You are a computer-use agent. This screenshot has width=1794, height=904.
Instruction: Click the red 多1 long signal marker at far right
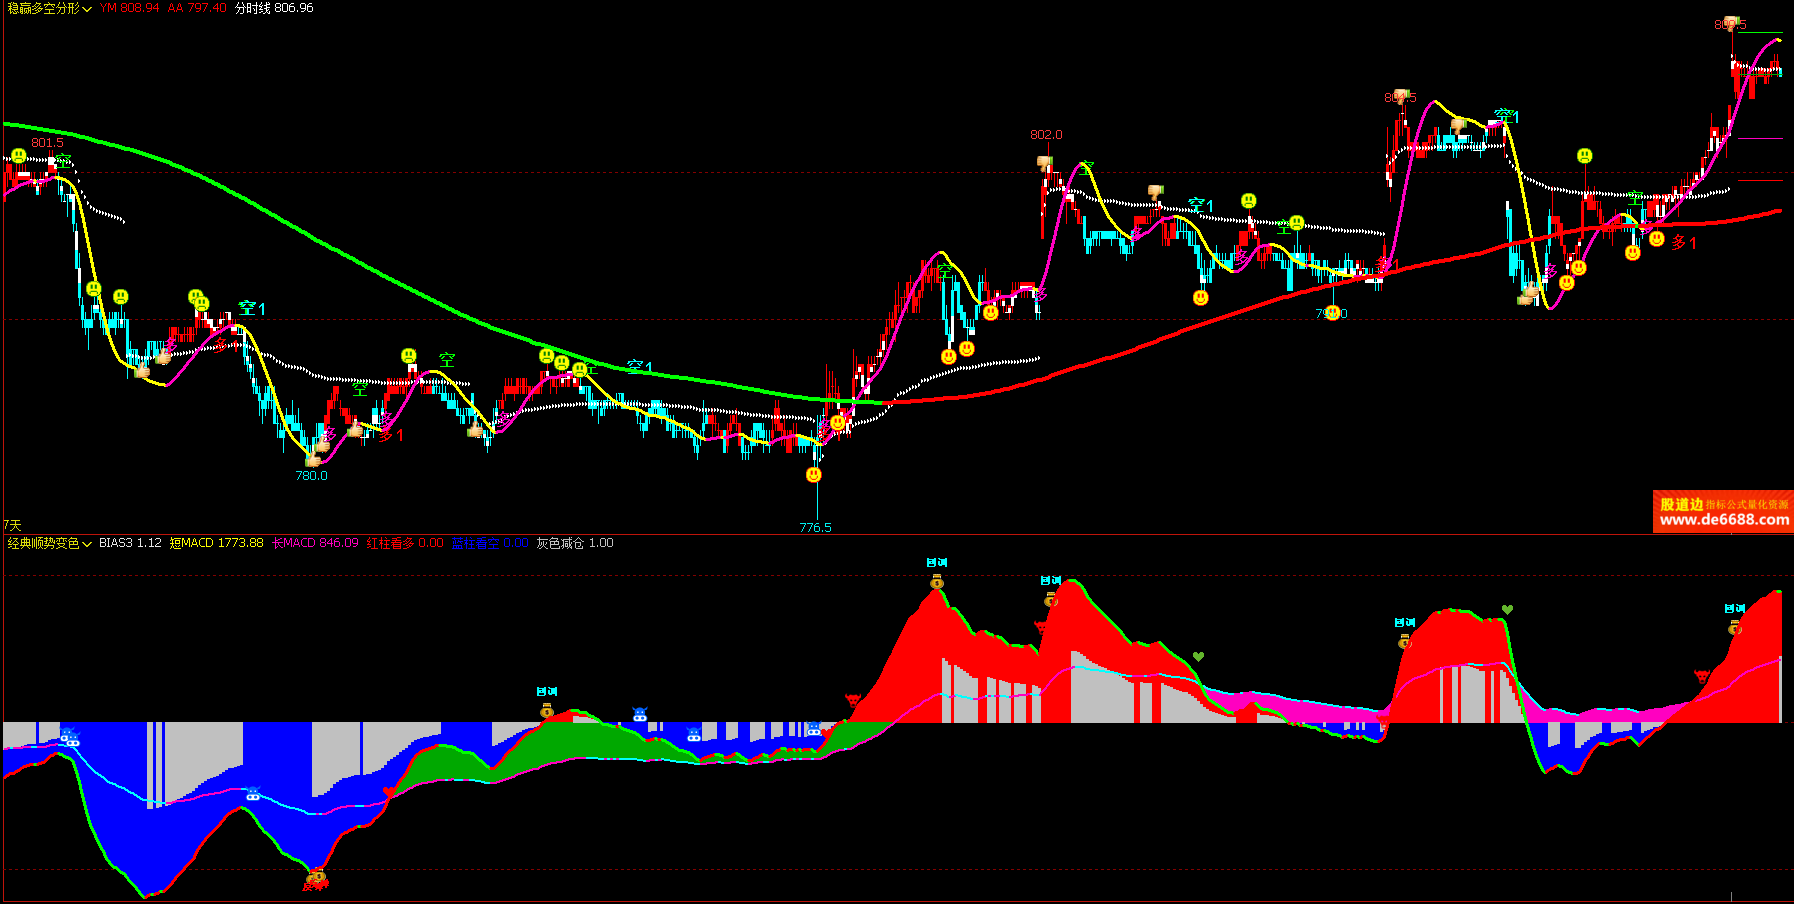(x=1684, y=242)
